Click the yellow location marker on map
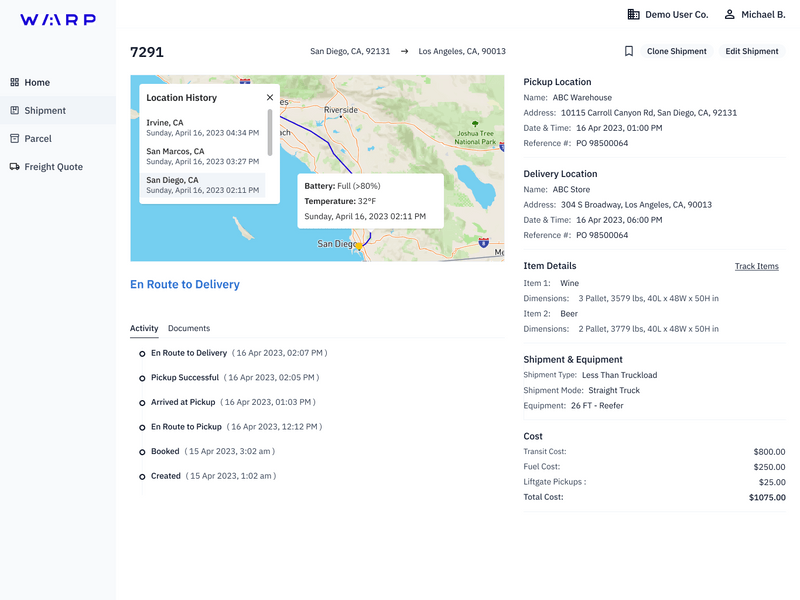Screen dimensions: 800x600 click(359, 245)
